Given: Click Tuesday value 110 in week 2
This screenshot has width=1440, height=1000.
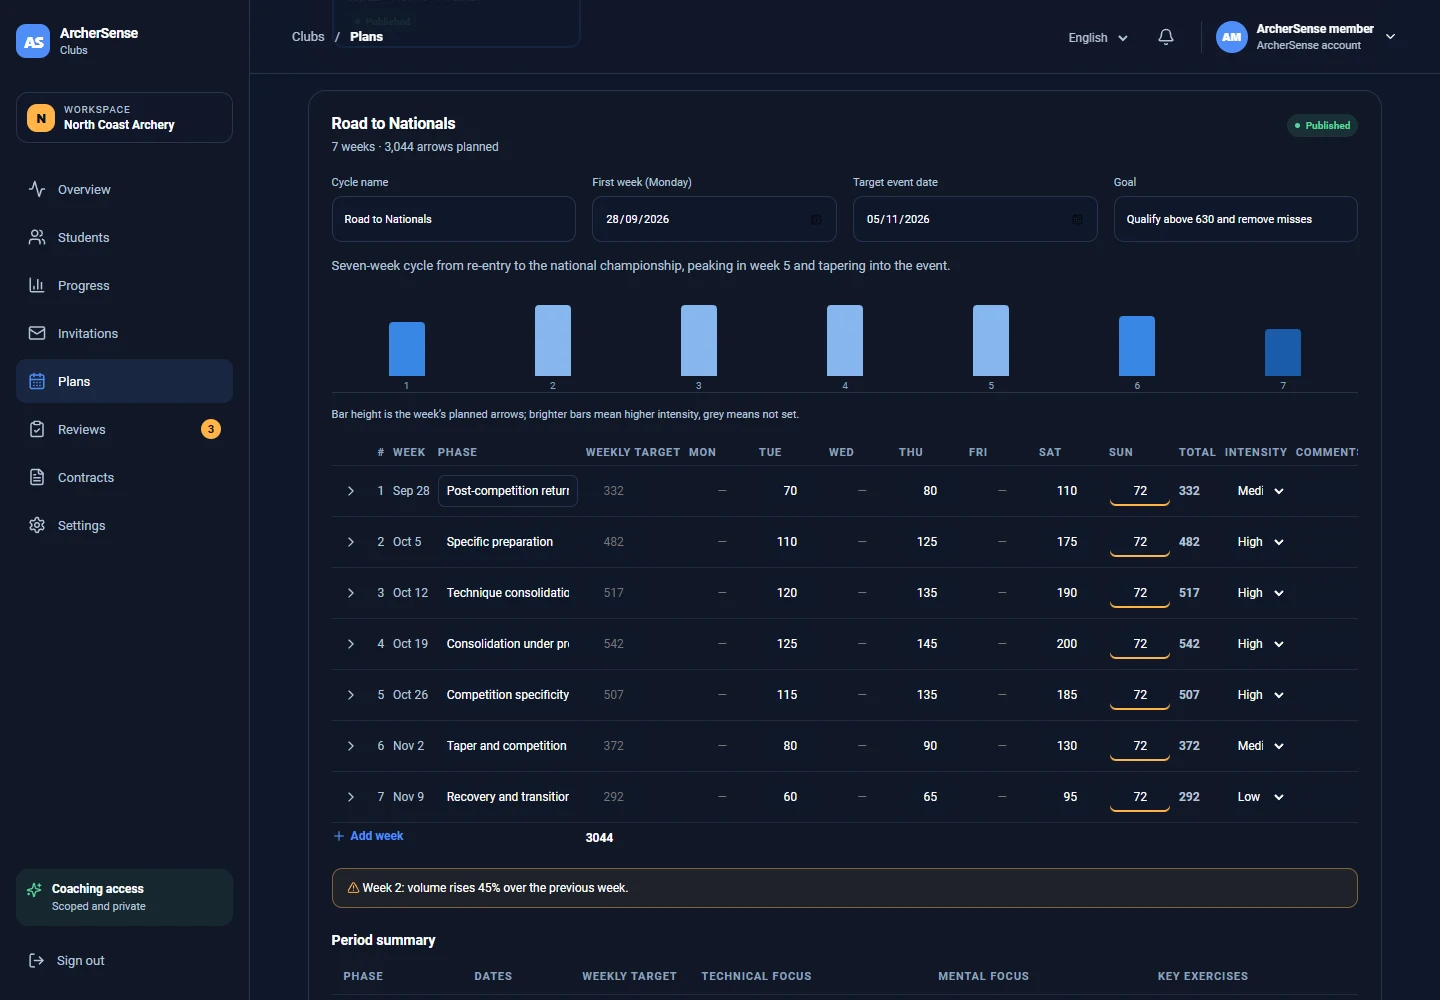Looking at the screenshot, I should (787, 542).
